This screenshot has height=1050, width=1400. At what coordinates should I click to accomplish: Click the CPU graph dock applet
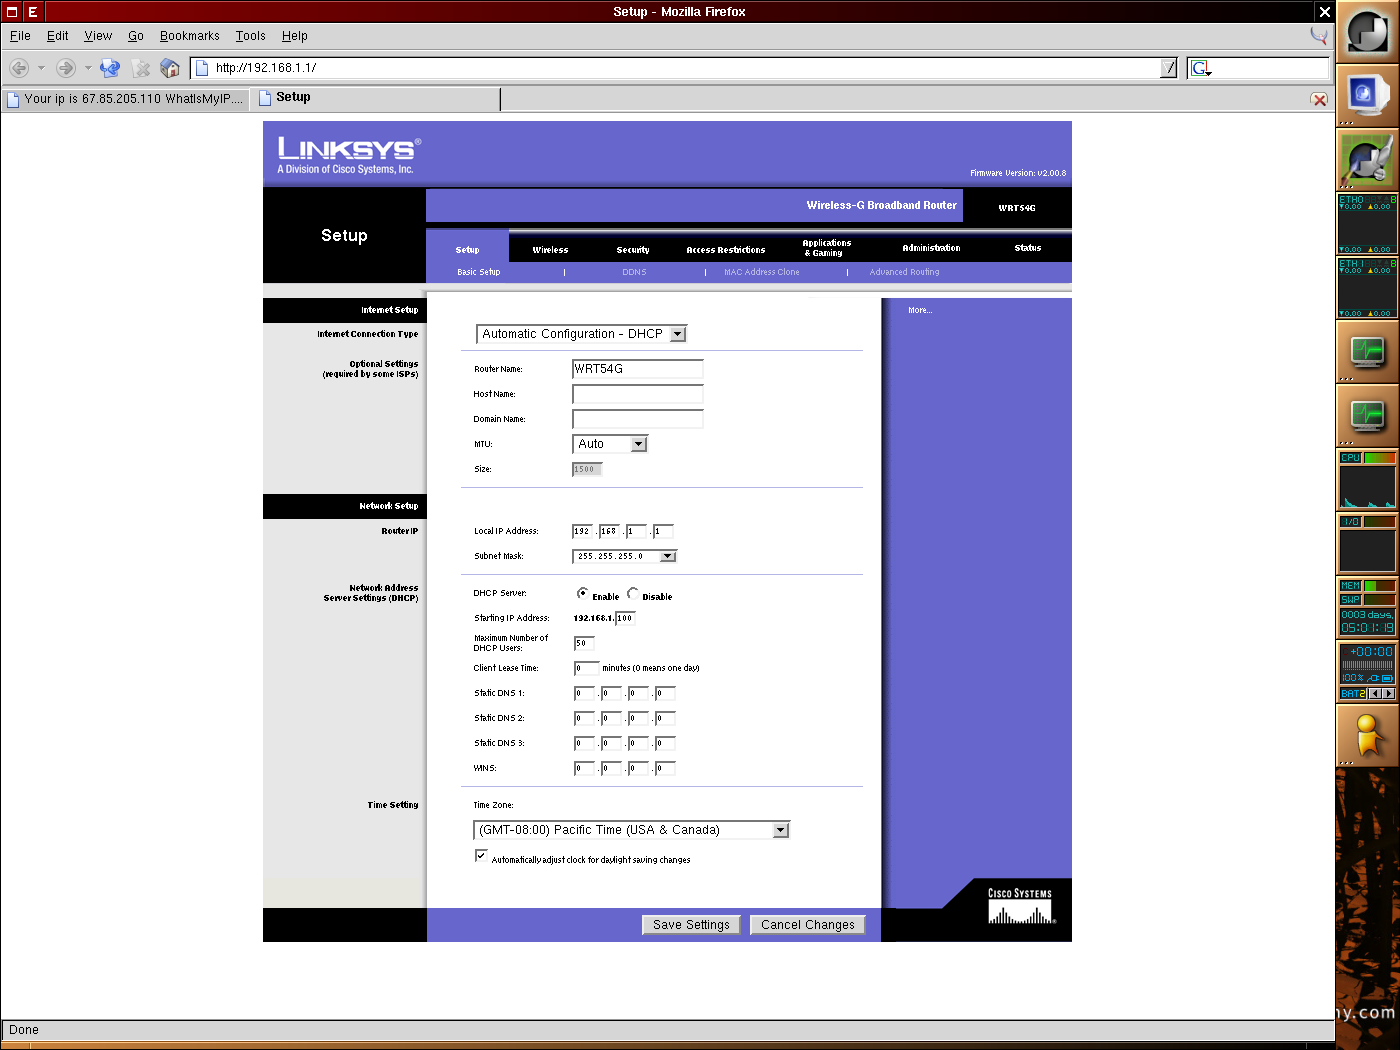tap(1367, 480)
